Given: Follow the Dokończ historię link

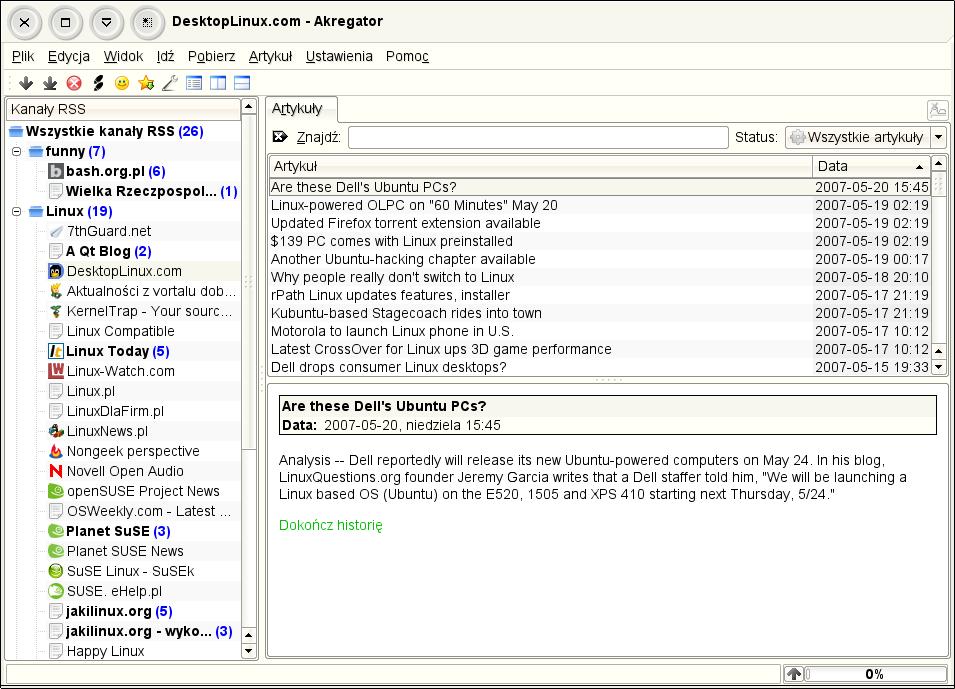Looking at the screenshot, I should point(331,525).
